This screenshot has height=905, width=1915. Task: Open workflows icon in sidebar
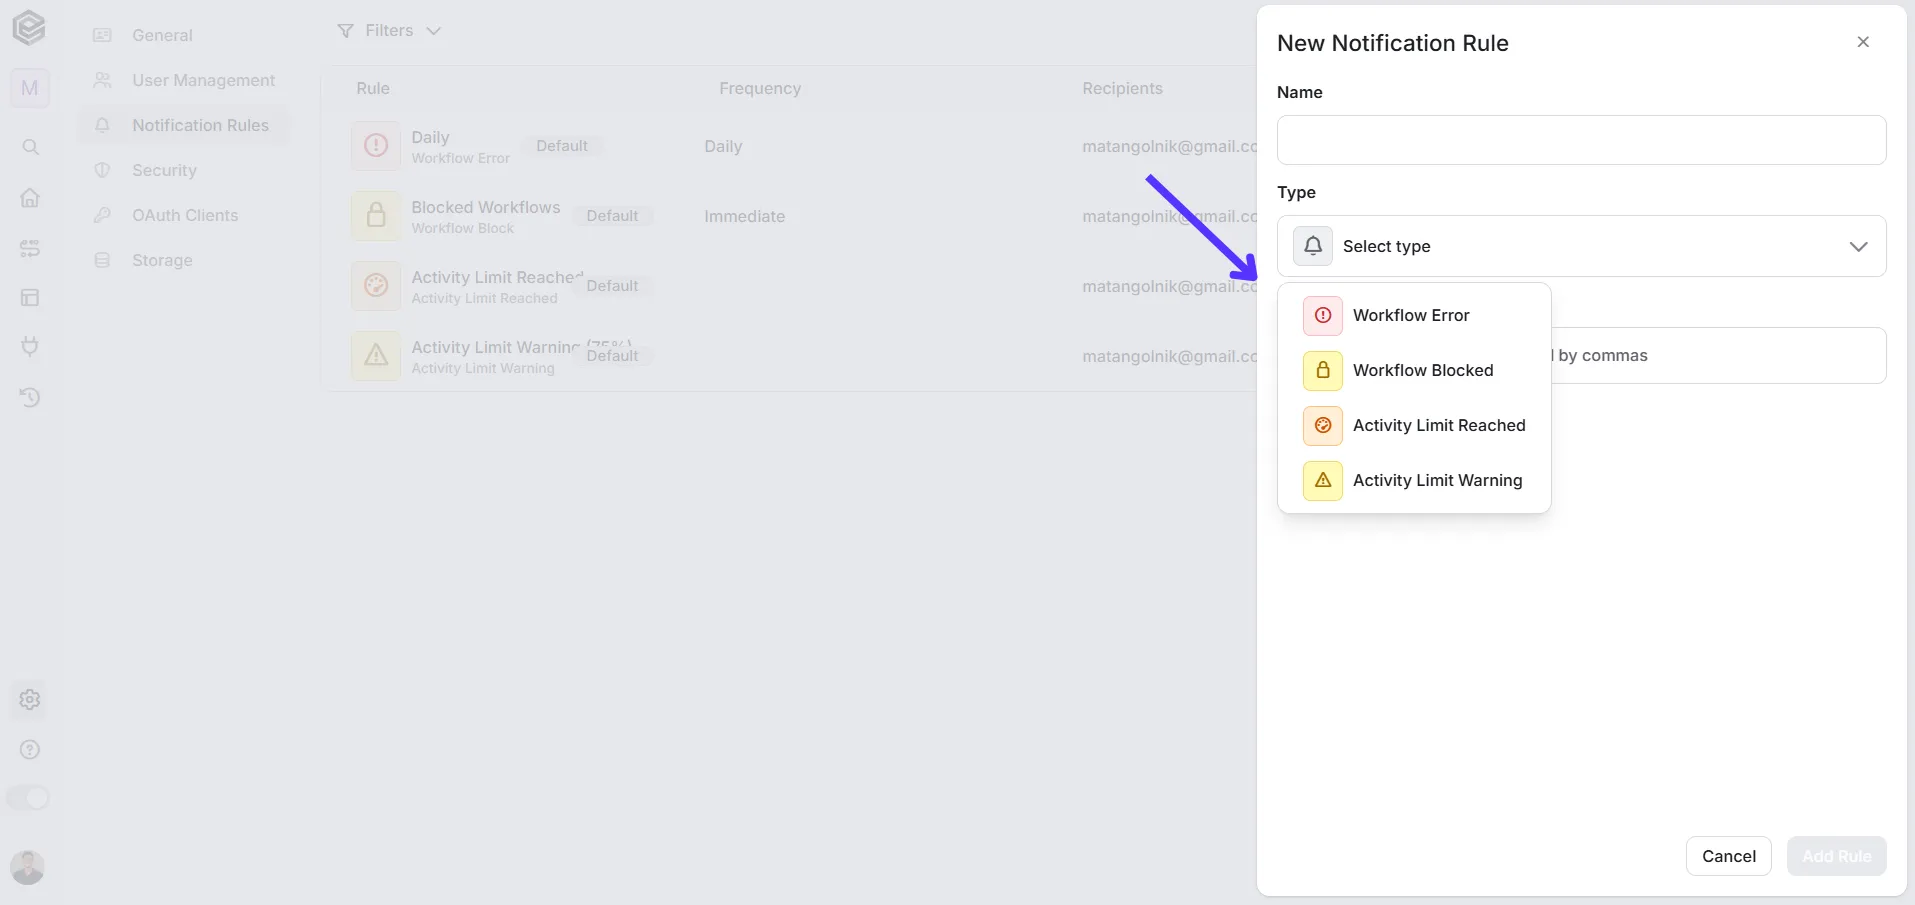[x=30, y=248]
